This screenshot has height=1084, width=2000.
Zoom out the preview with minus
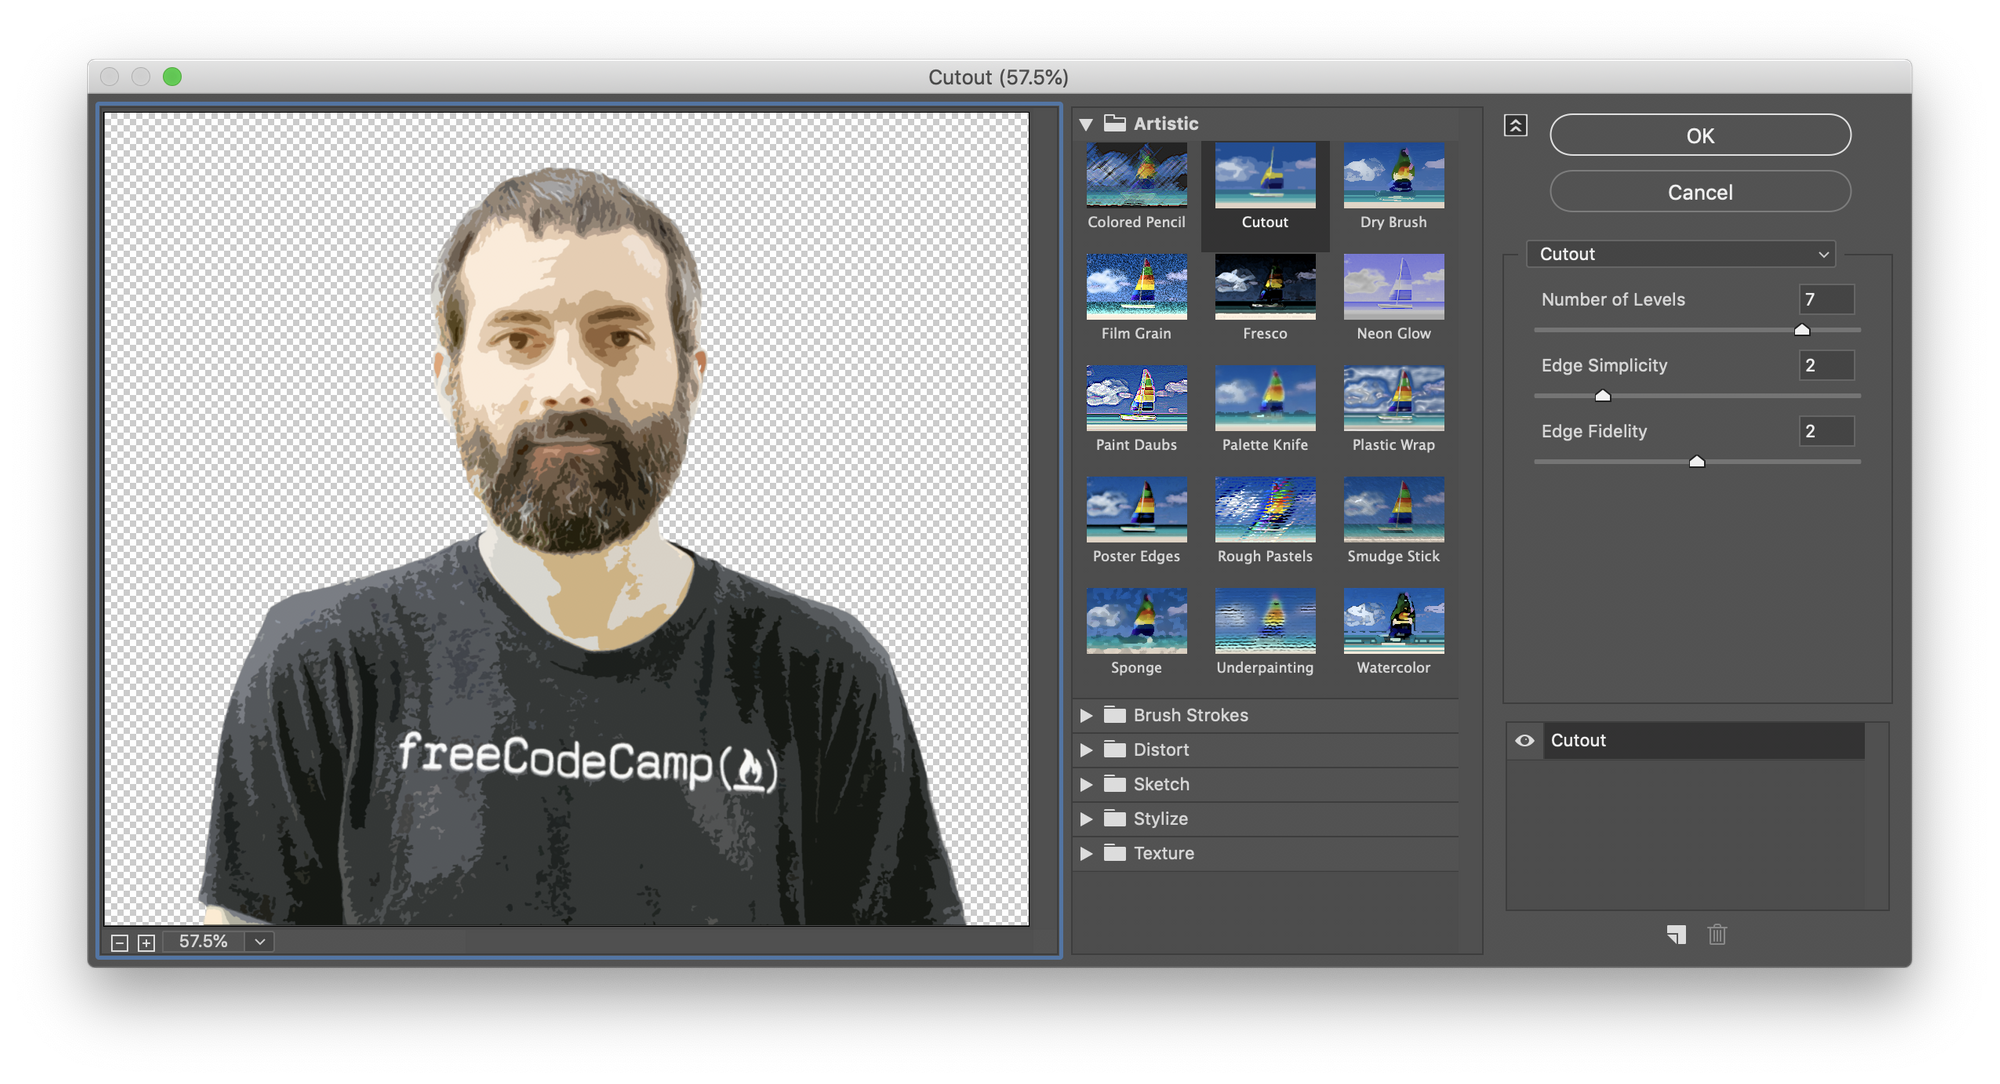(119, 943)
